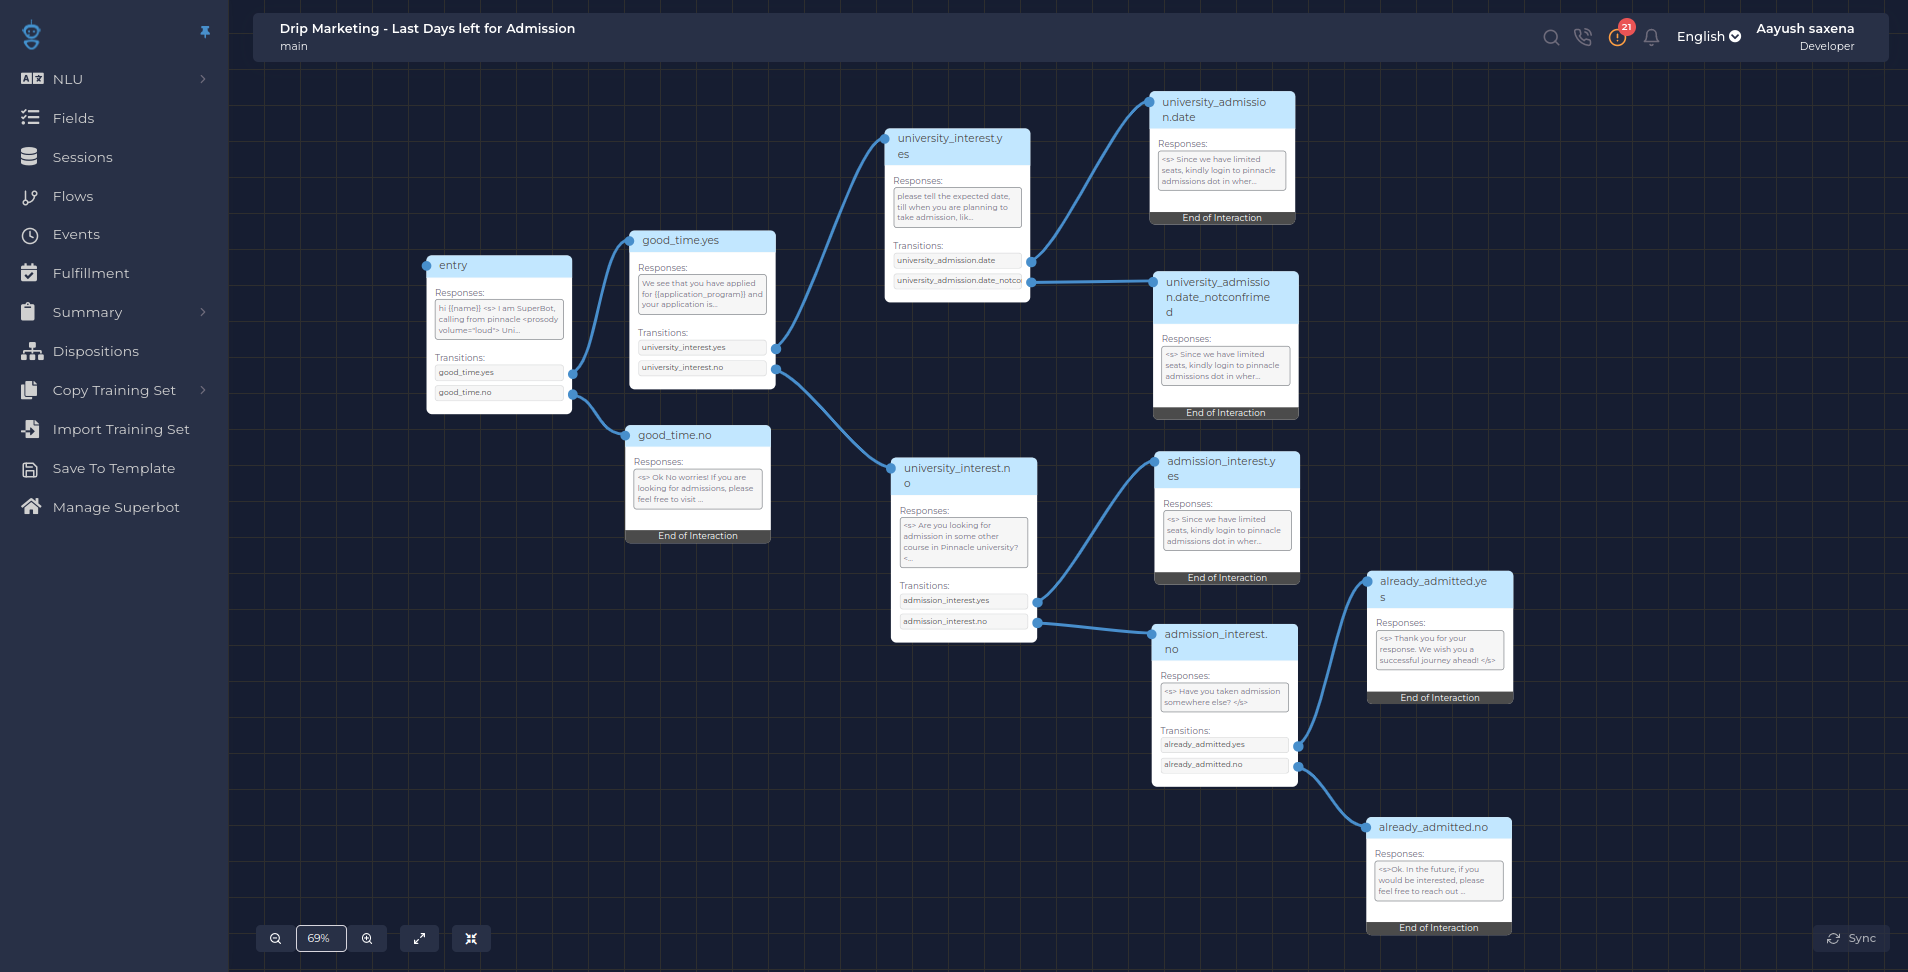Viewport: 1908px width, 972px height.
Task: Click the fit-to-screen collapse icon
Action: [x=471, y=939]
